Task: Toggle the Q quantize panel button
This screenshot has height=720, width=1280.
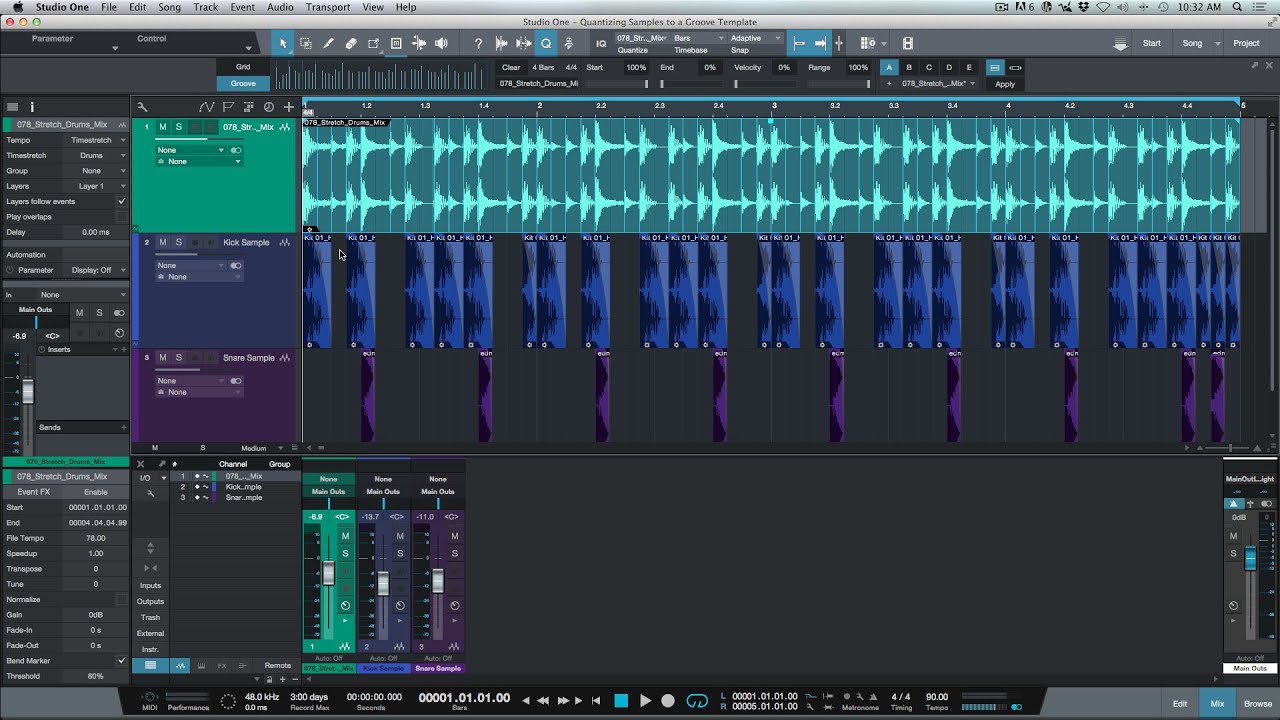Action: pos(546,43)
